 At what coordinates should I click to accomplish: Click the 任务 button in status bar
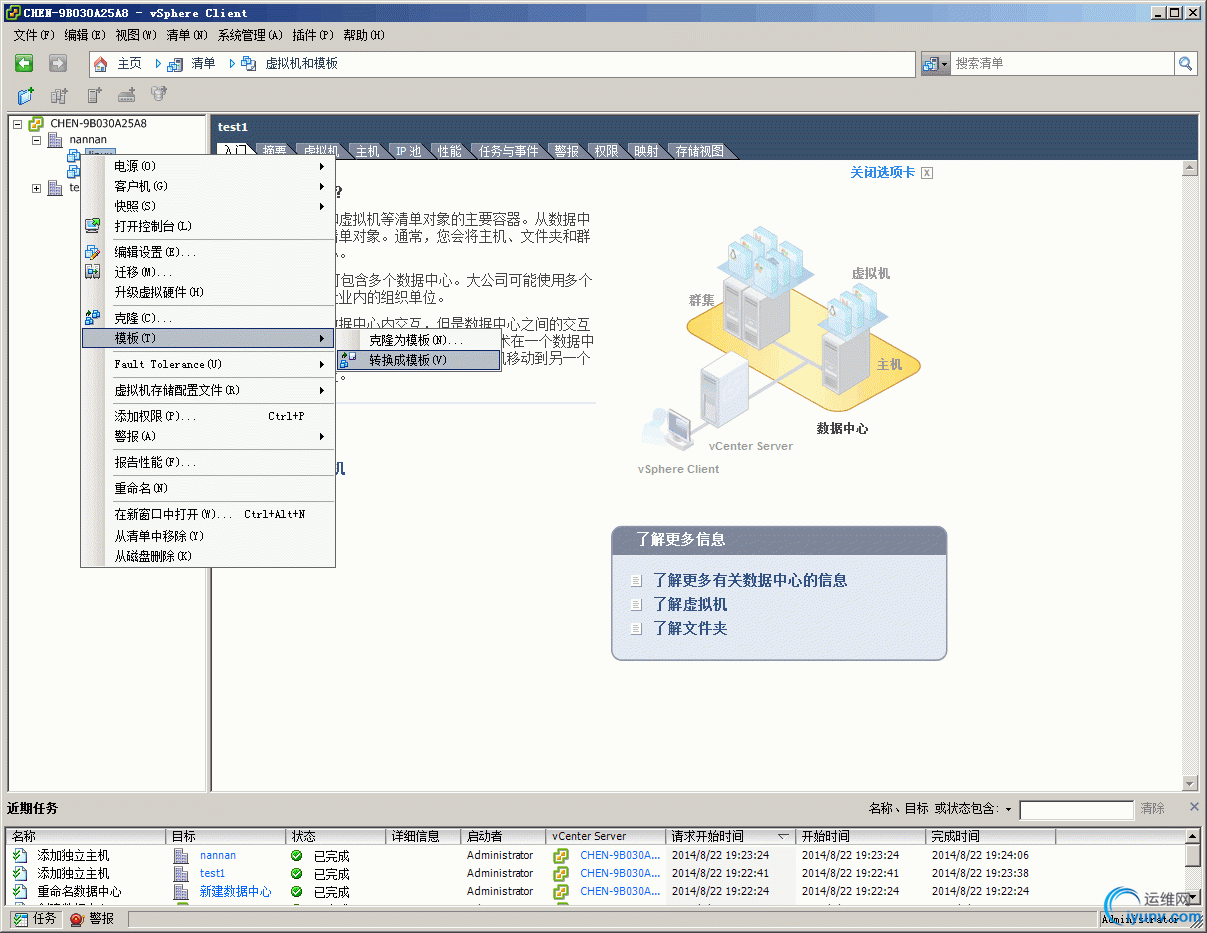pos(36,919)
